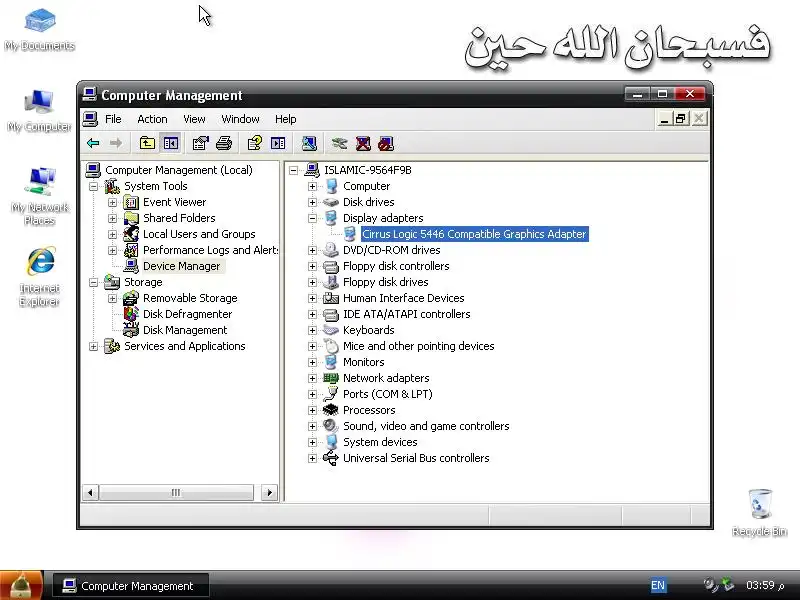
Task: Select My Network Places desktop icon
Action: [39, 196]
